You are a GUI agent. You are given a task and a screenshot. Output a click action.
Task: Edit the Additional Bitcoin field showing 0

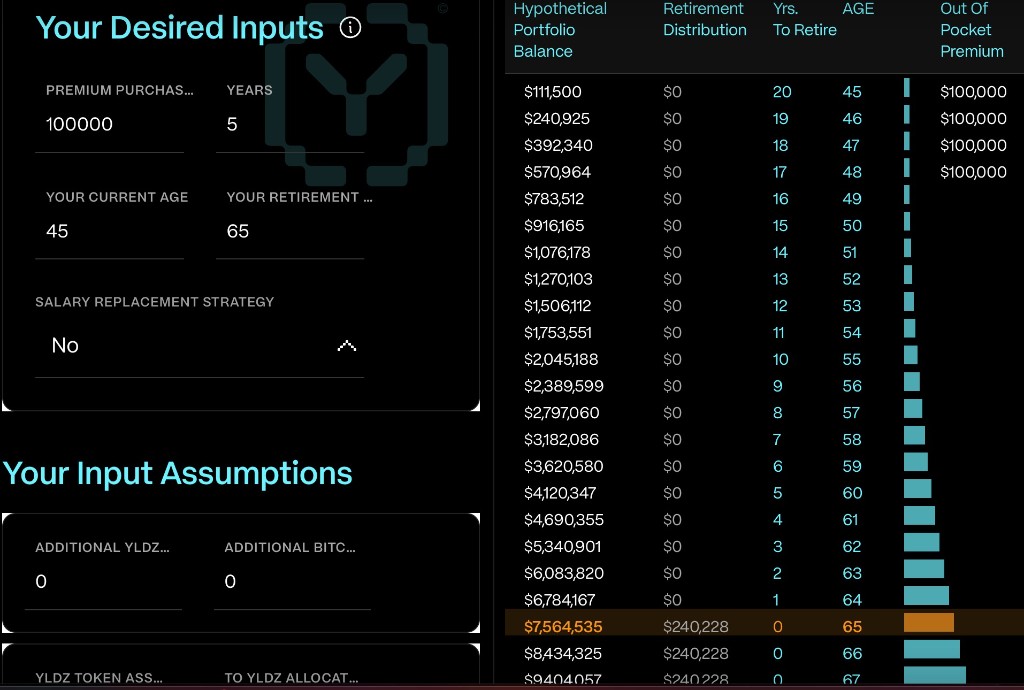pyautogui.click(x=292, y=581)
